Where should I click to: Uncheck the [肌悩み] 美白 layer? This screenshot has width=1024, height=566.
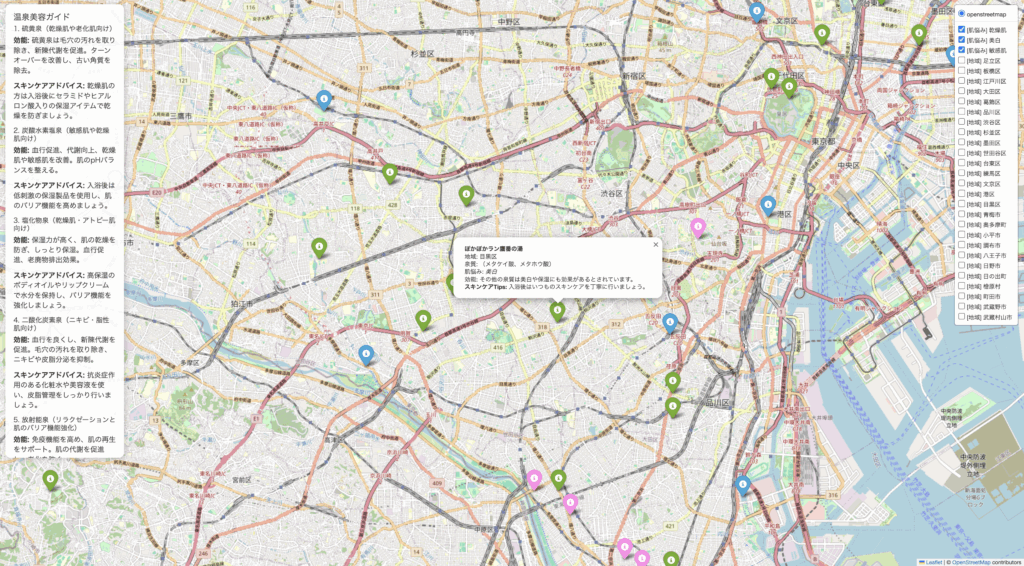(x=962, y=40)
